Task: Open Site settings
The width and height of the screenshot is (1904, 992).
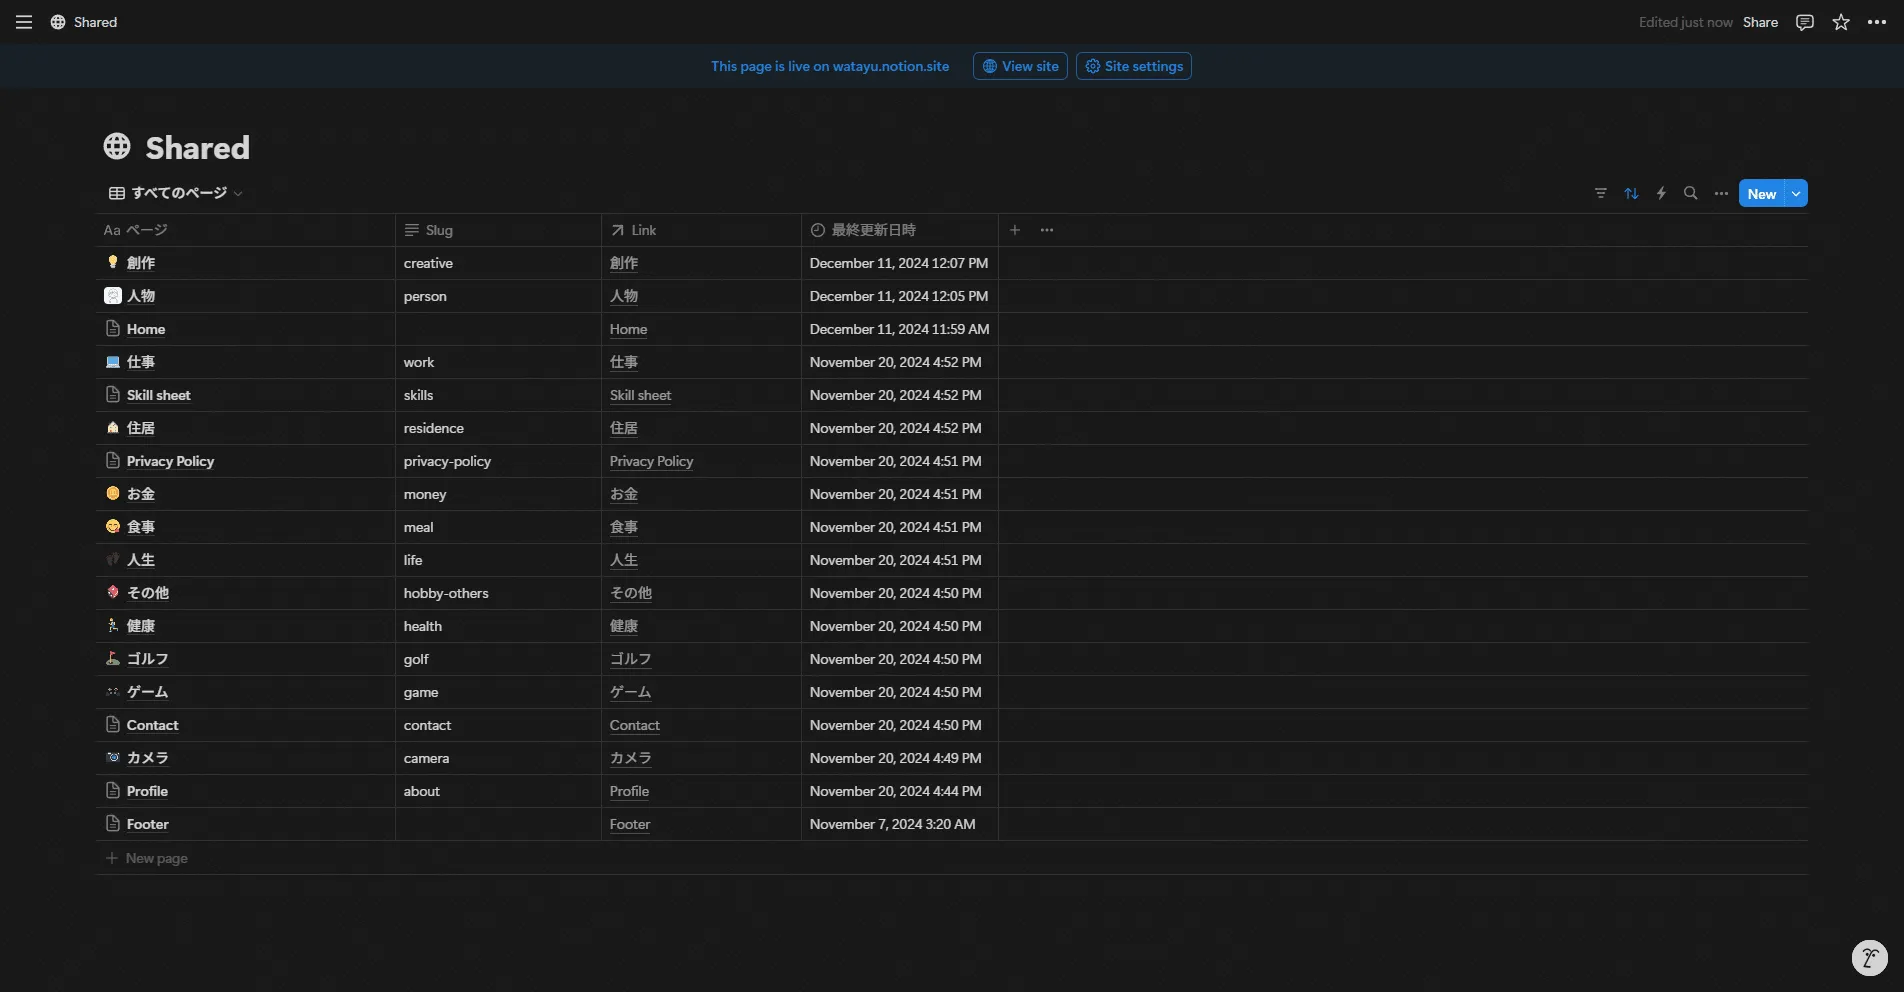Action: (1134, 66)
